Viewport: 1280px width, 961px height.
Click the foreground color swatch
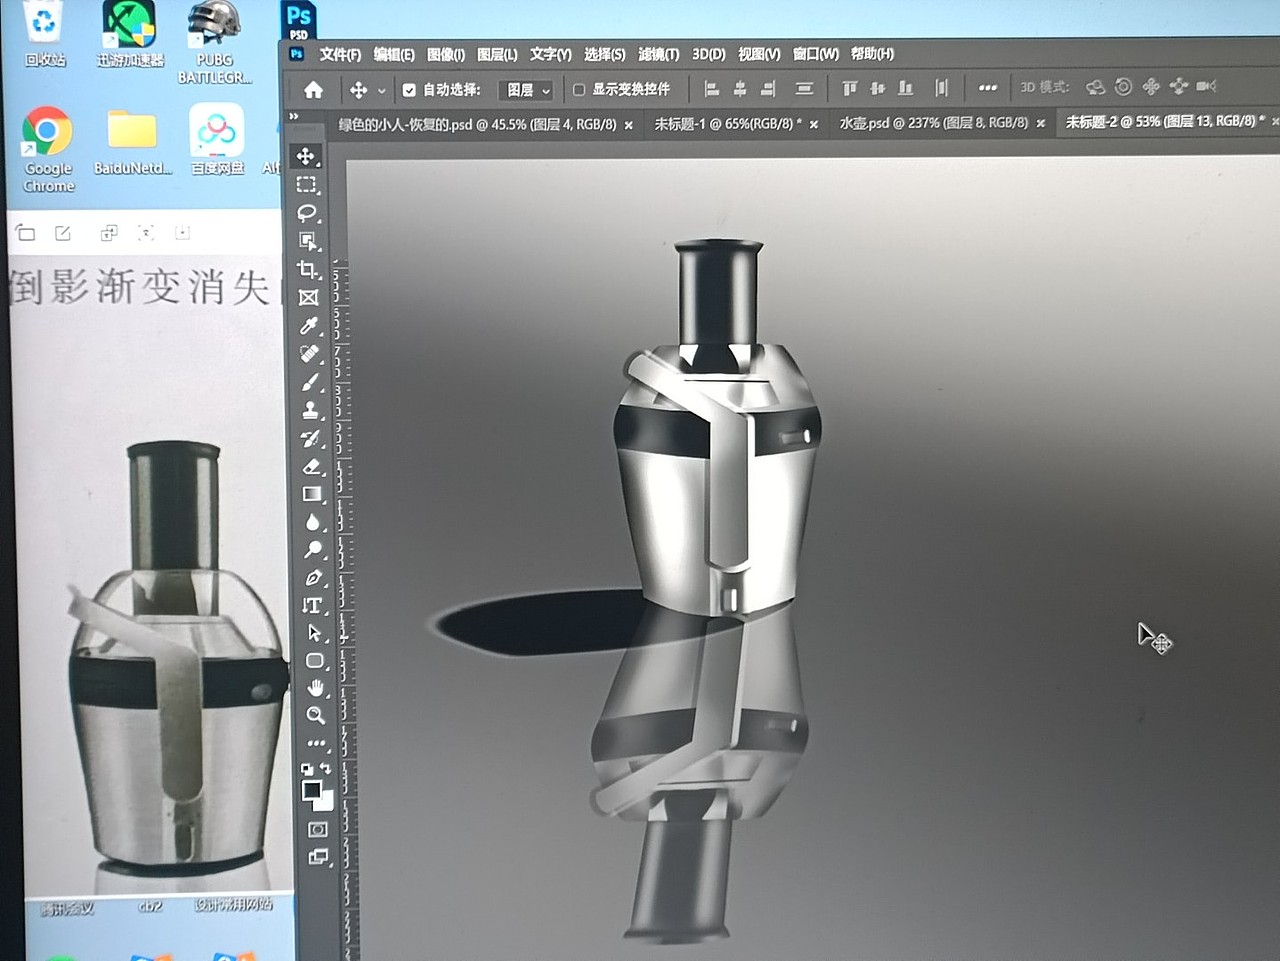(311, 789)
